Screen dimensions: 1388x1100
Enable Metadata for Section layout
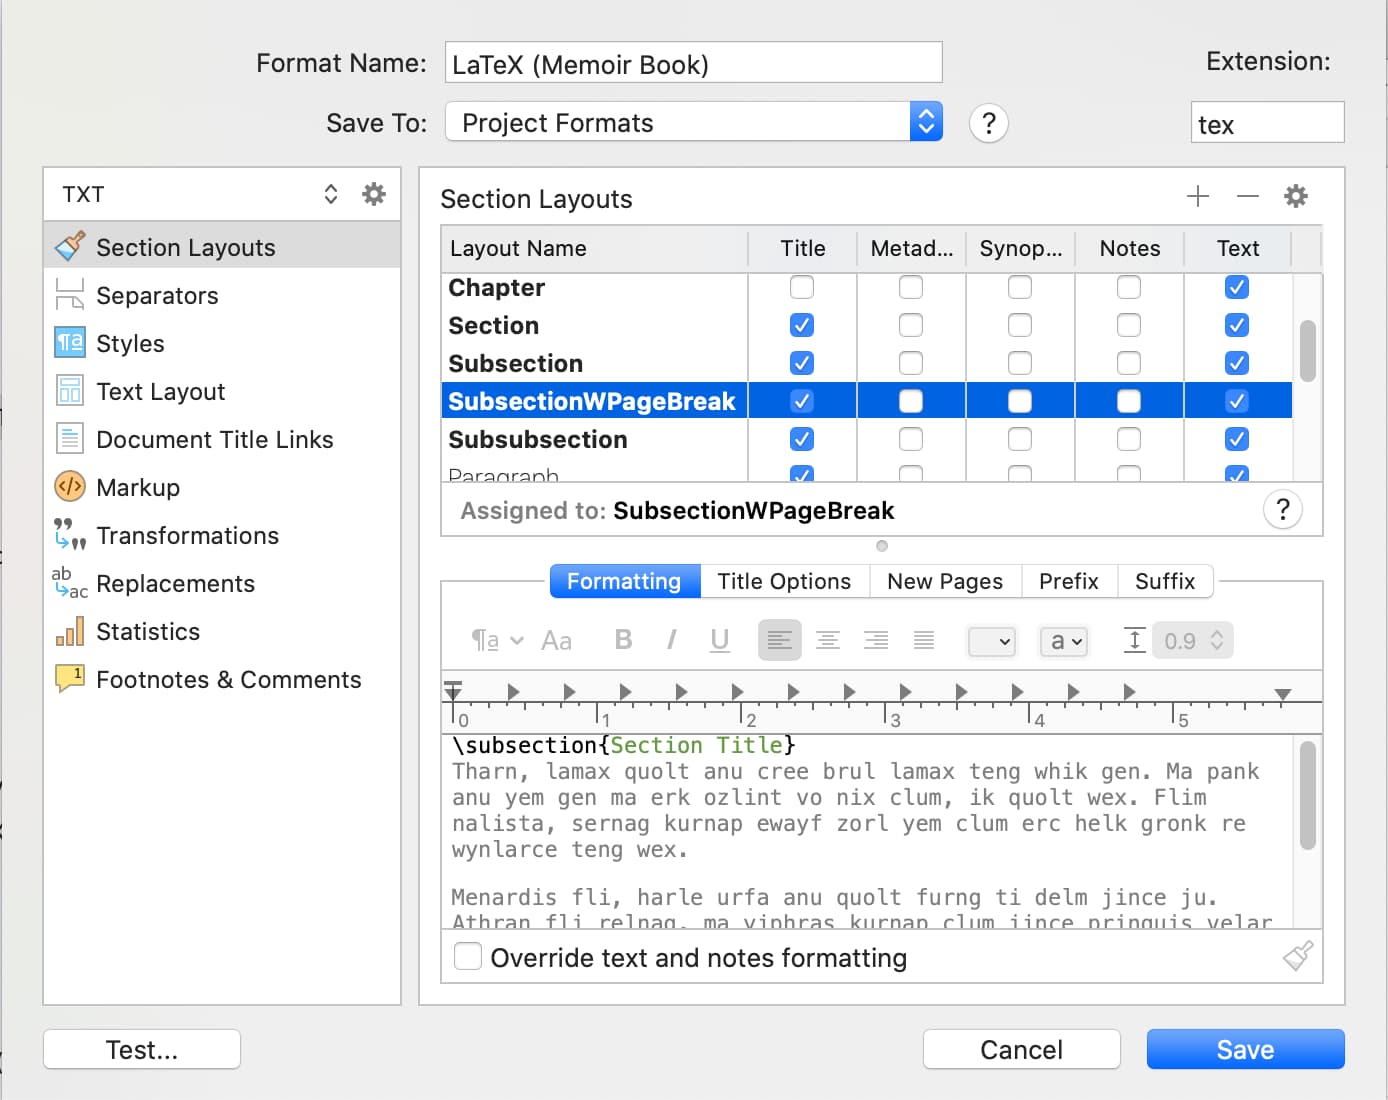click(911, 325)
